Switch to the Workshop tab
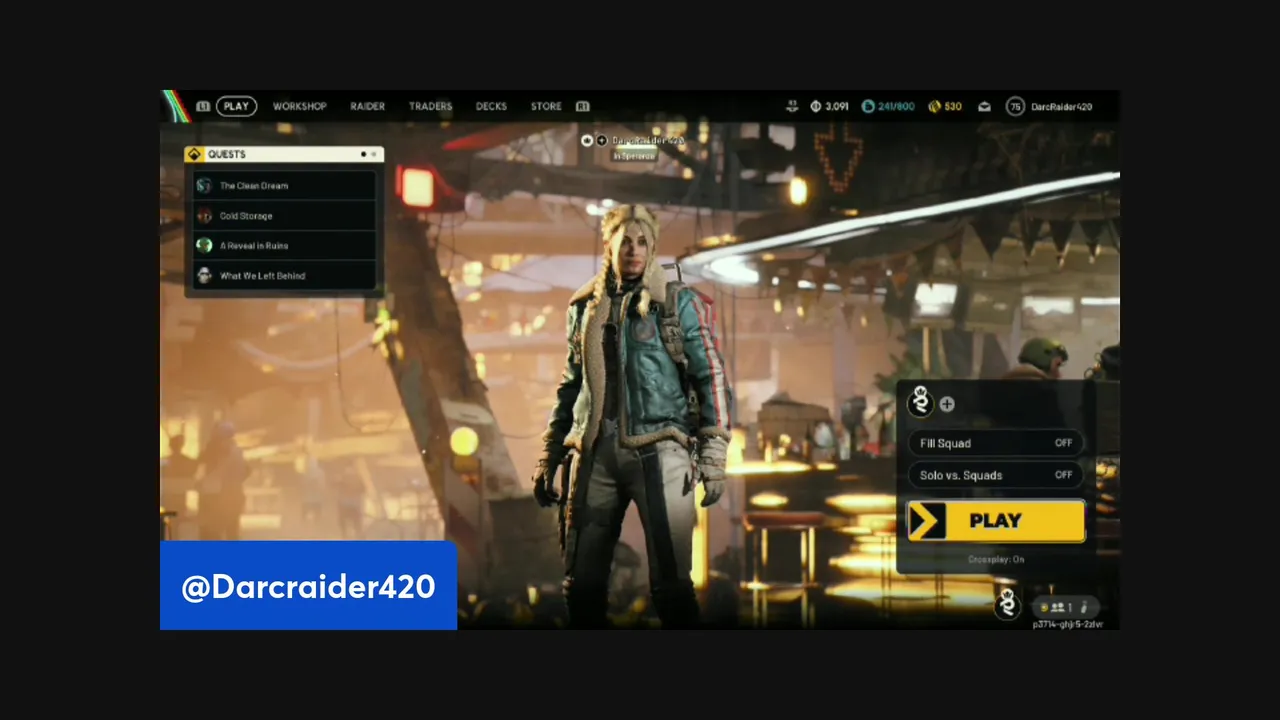 click(x=300, y=106)
